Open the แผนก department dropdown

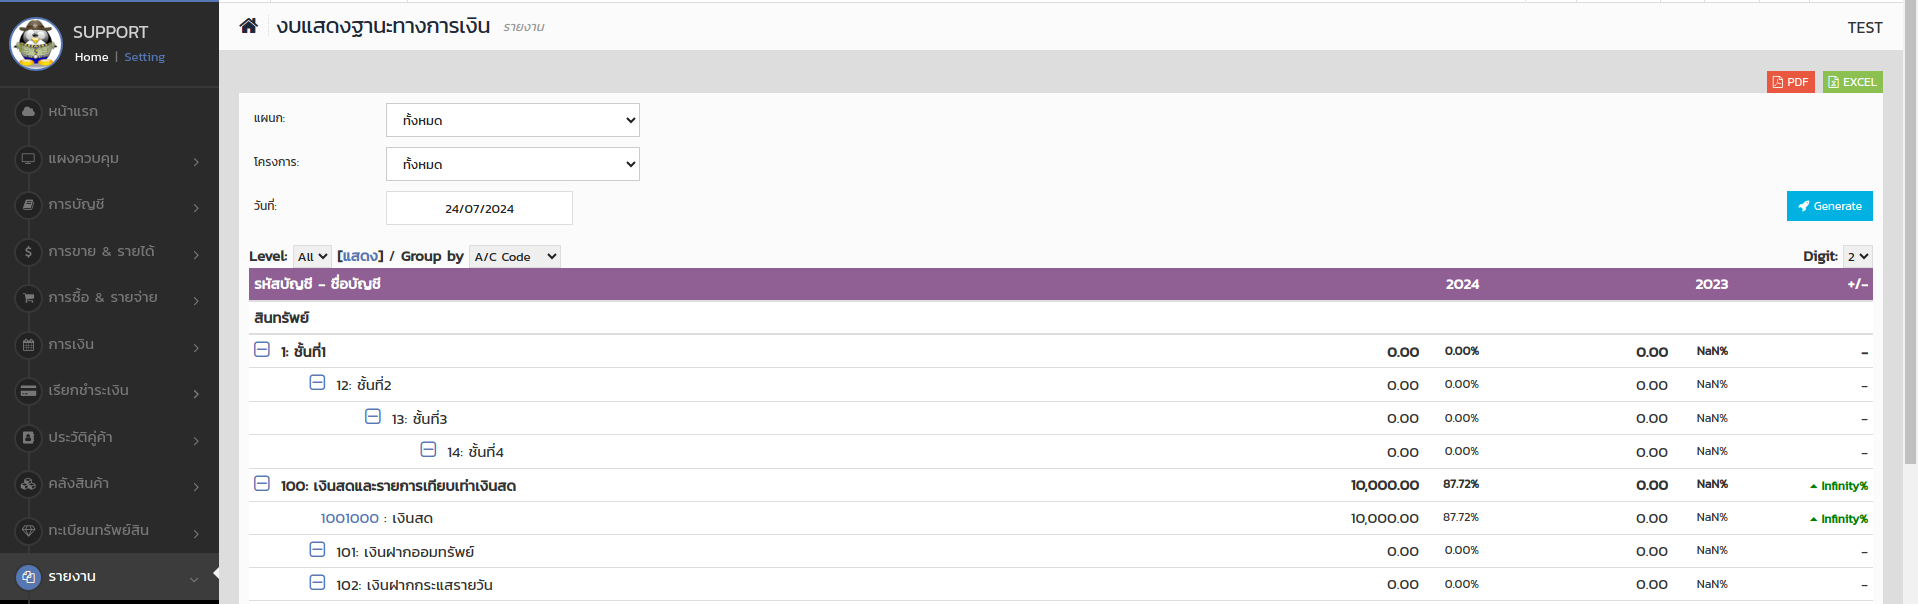(512, 120)
